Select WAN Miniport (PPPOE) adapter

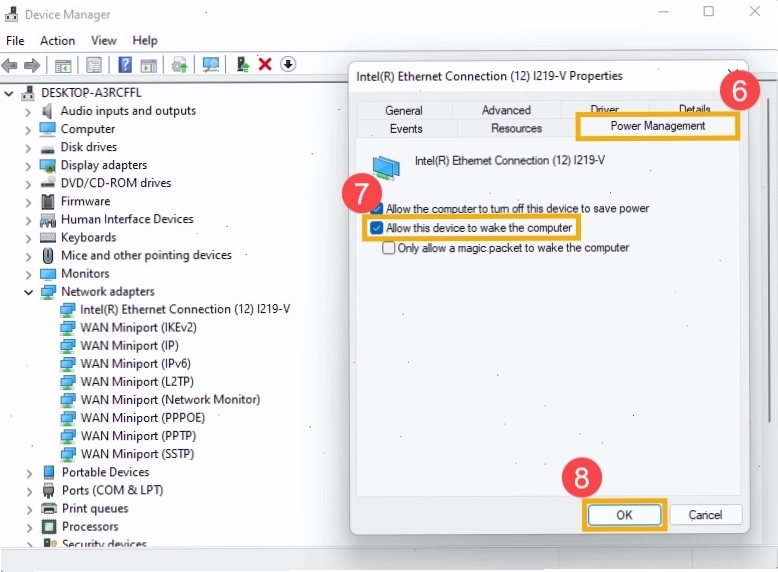click(x=143, y=418)
